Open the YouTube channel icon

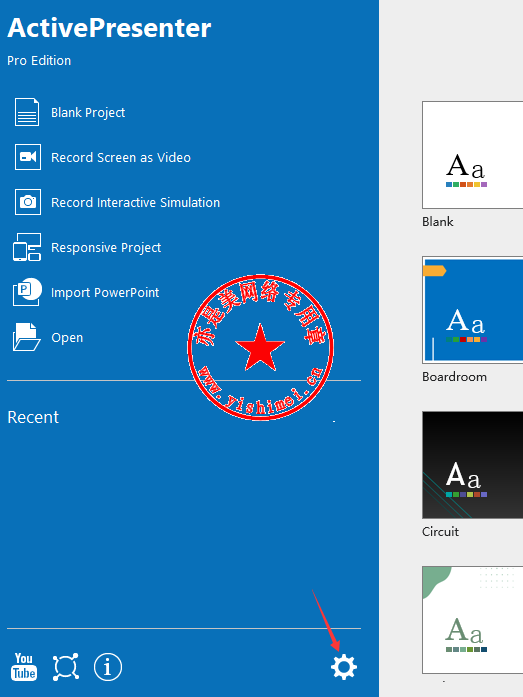24,667
